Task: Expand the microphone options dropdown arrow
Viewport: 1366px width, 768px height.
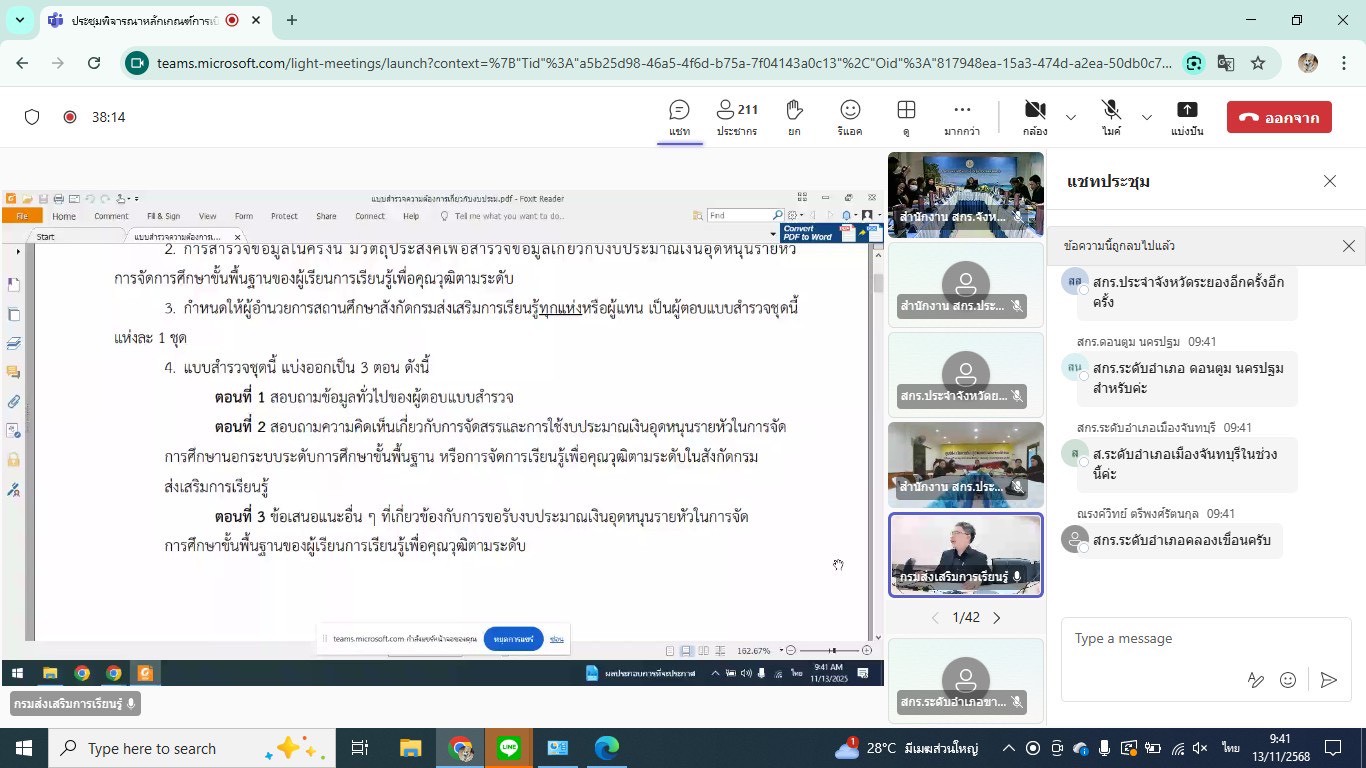Action: [1147, 117]
